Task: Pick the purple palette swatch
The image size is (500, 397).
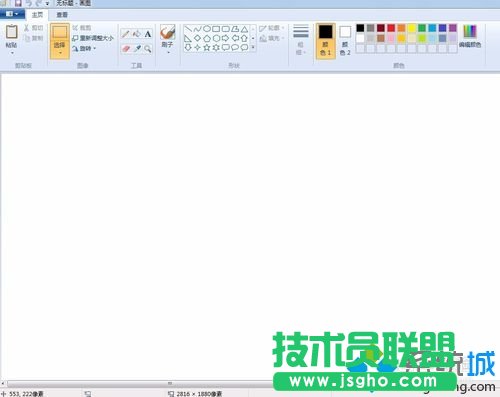Action: [x=453, y=28]
